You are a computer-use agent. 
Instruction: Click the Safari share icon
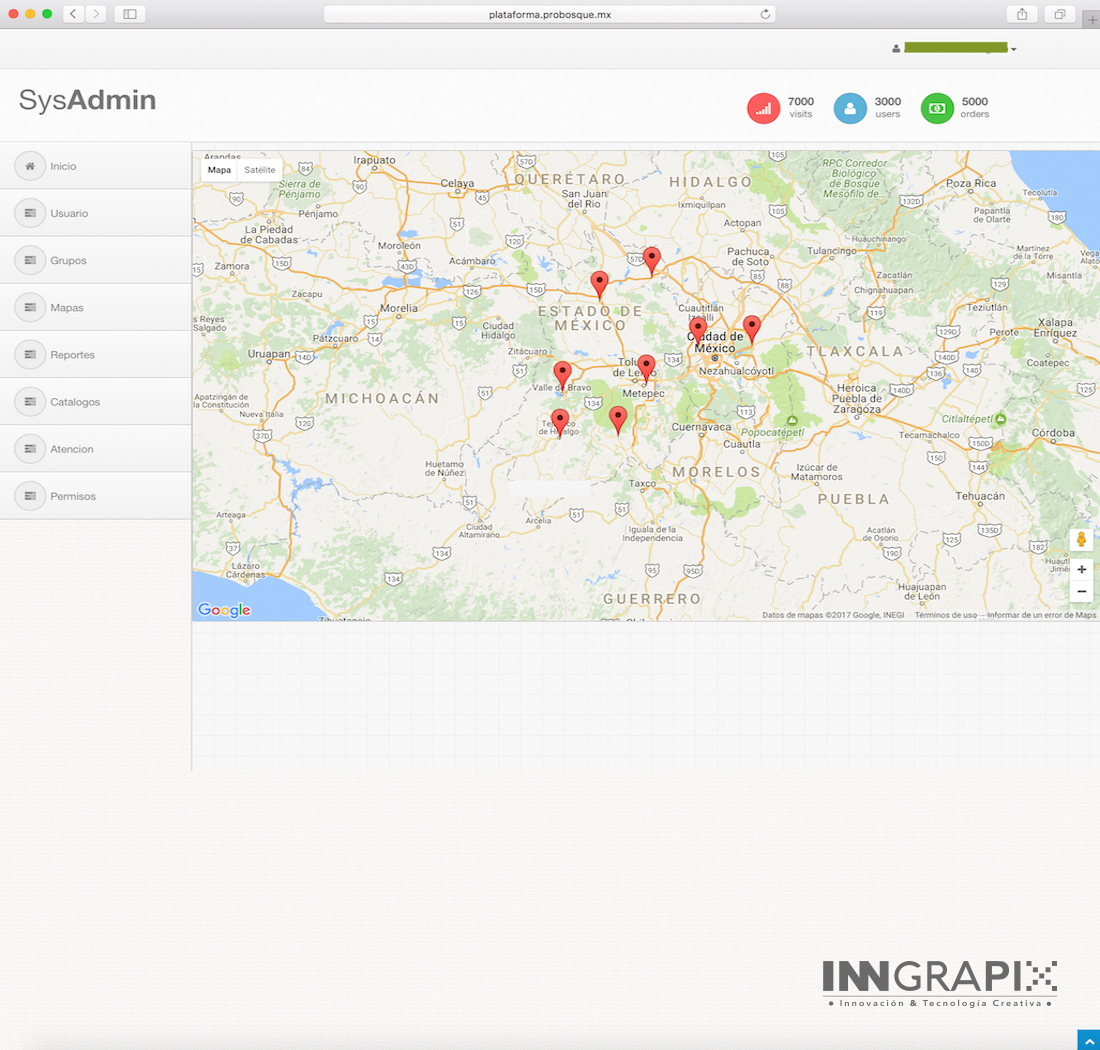1022,14
